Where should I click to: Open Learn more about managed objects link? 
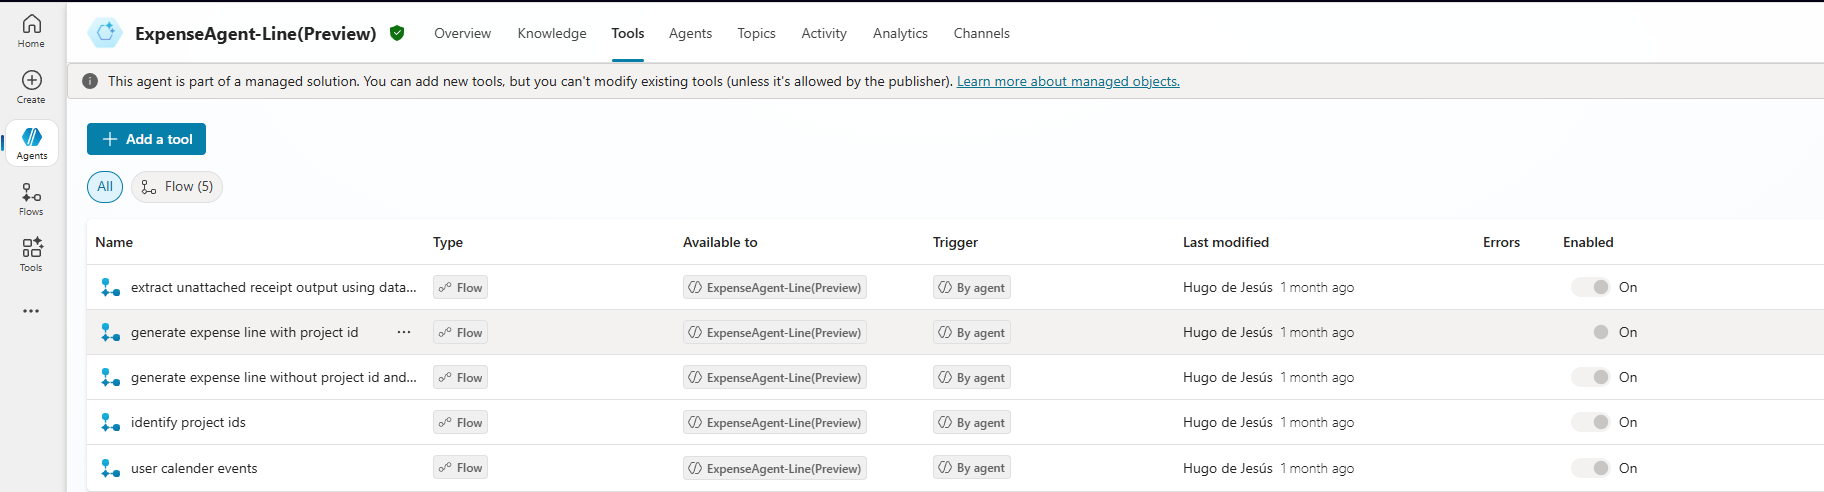click(x=1068, y=81)
